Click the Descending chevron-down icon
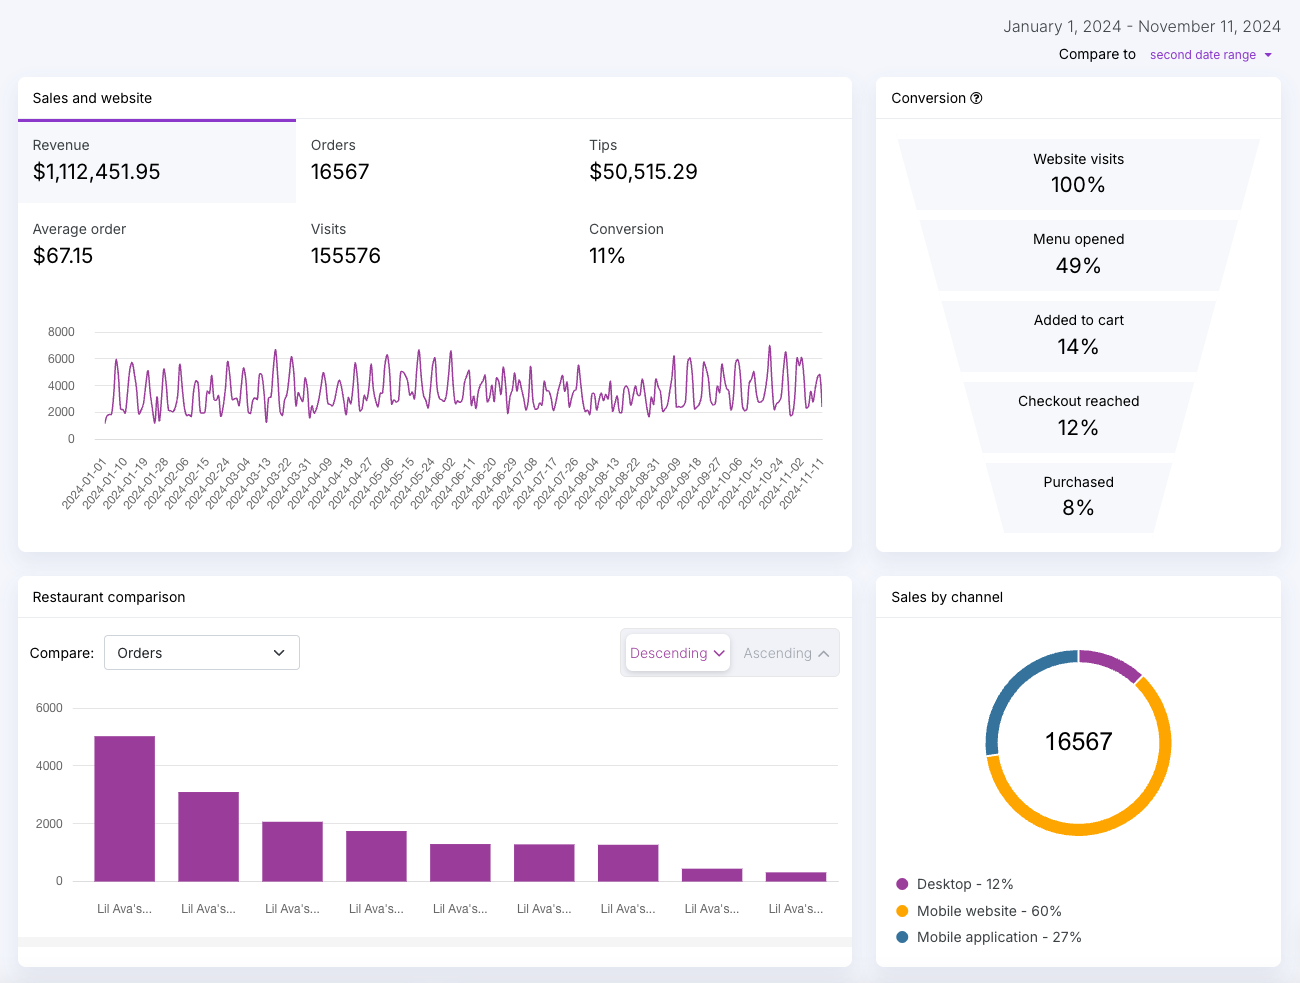Viewport: 1300px width, 983px height. [719, 653]
